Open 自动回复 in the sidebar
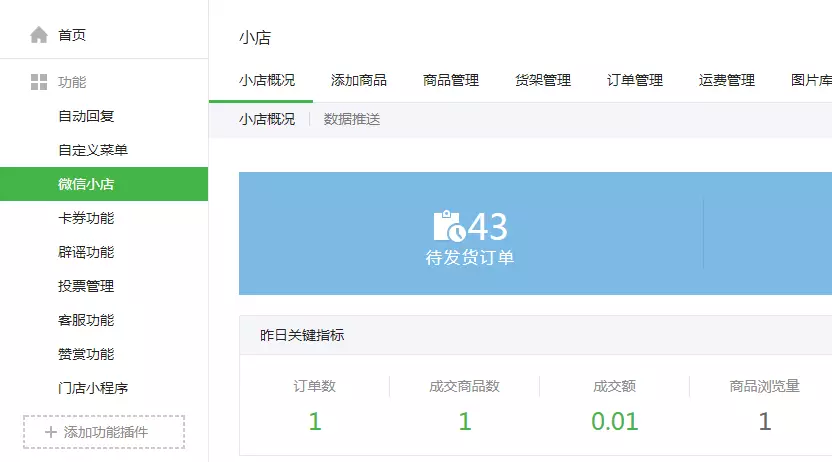The height and width of the screenshot is (462, 832). 86,116
